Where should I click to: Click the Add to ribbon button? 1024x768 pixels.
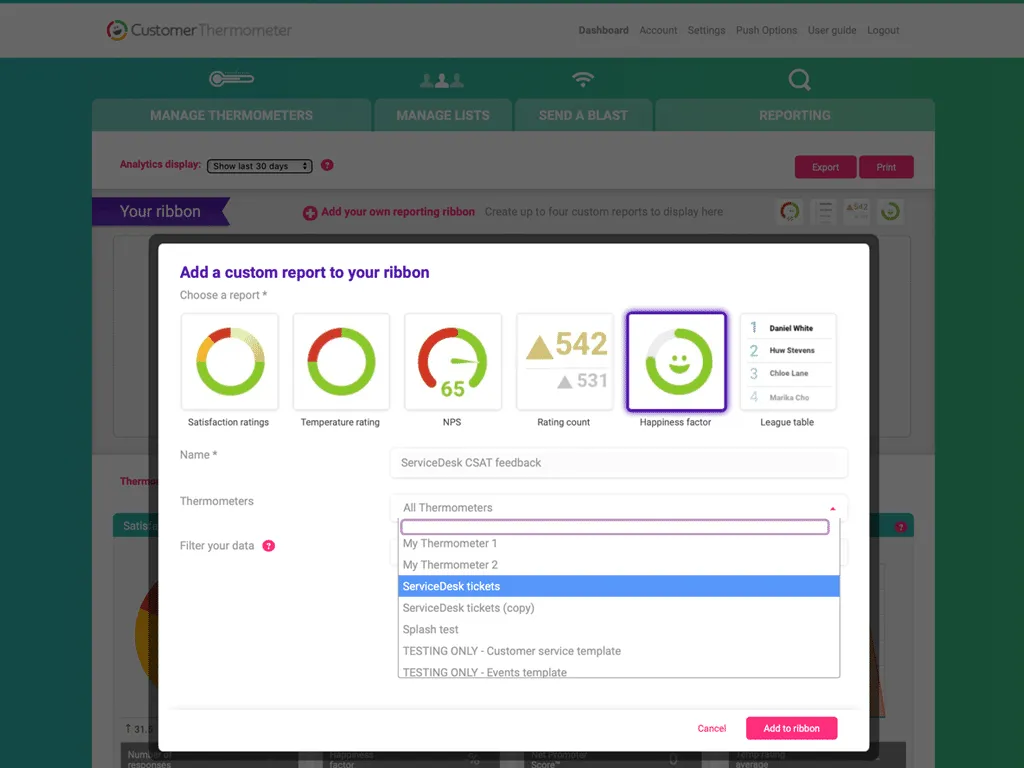792,728
